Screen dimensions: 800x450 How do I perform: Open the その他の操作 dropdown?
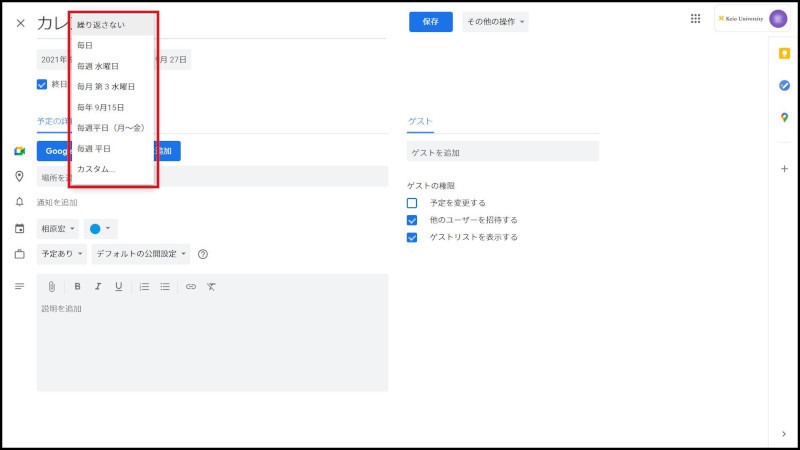click(x=494, y=22)
